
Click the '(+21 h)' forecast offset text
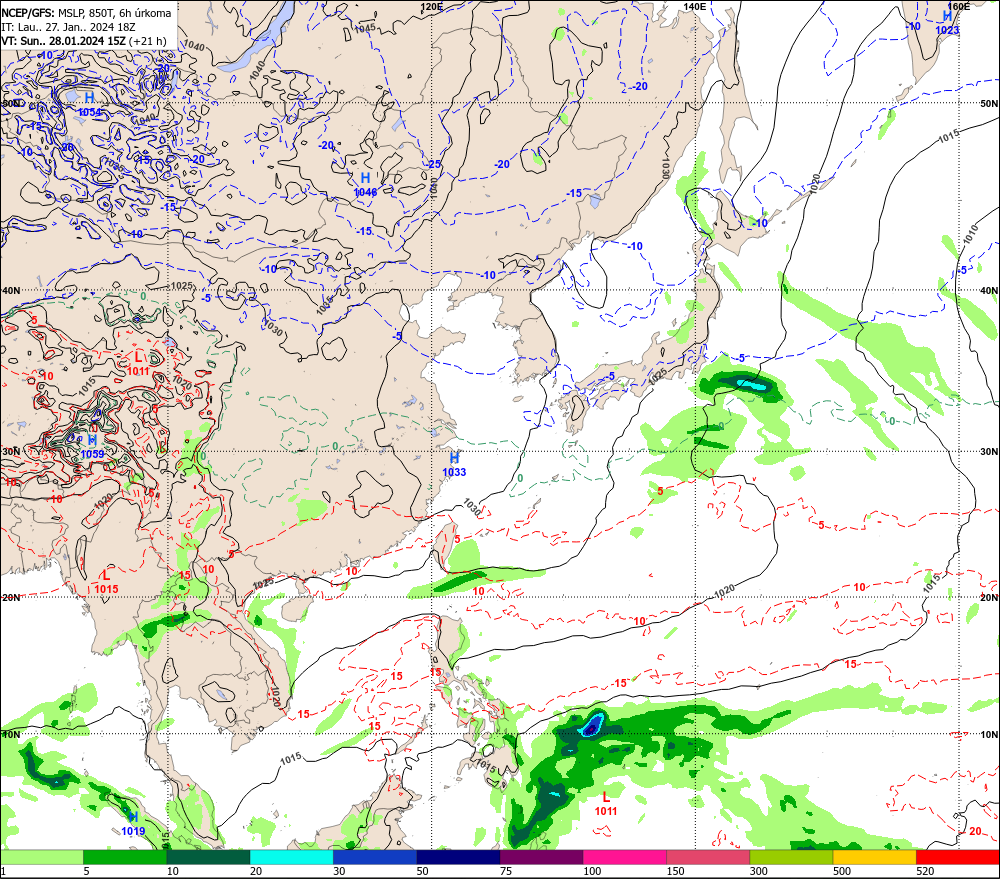[147, 41]
